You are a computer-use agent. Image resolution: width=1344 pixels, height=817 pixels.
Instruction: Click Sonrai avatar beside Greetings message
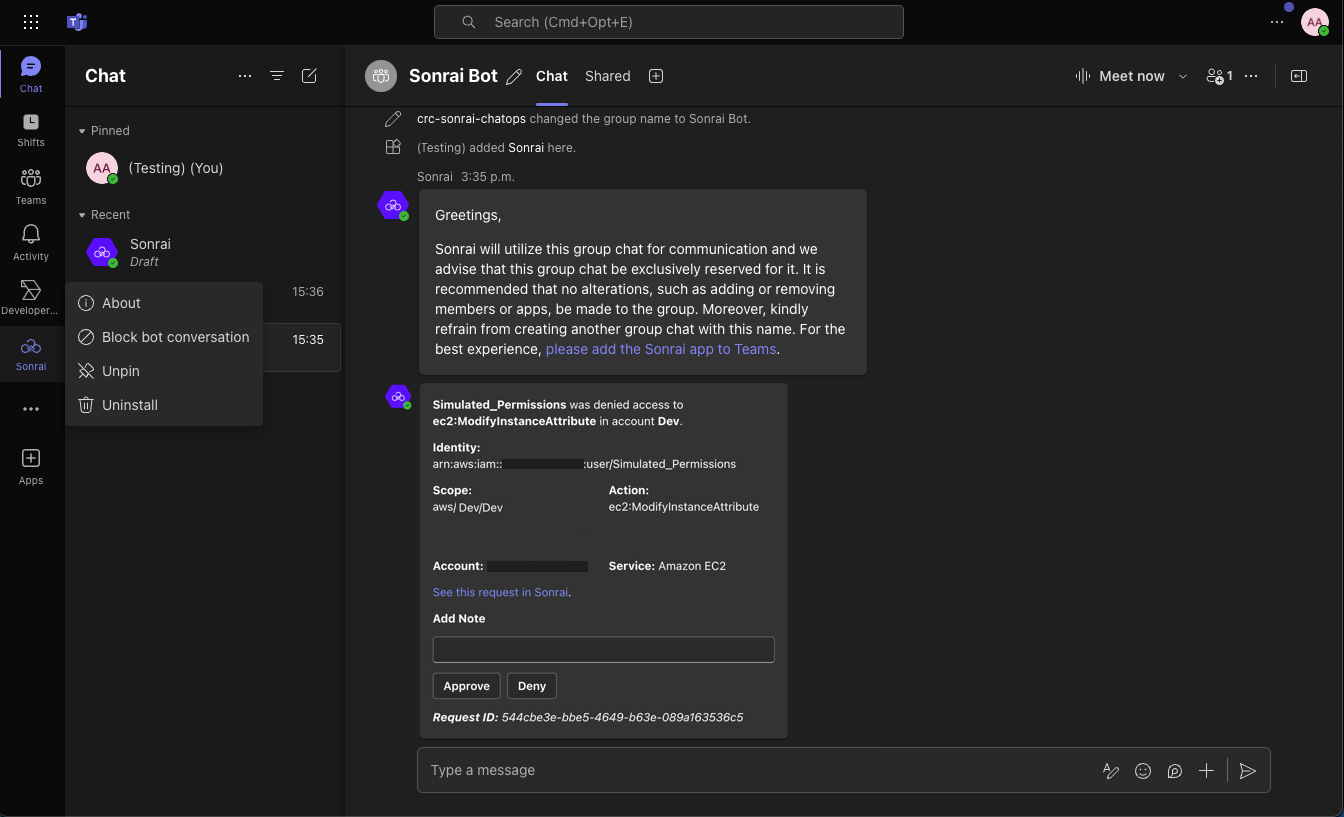[x=393, y=205]
